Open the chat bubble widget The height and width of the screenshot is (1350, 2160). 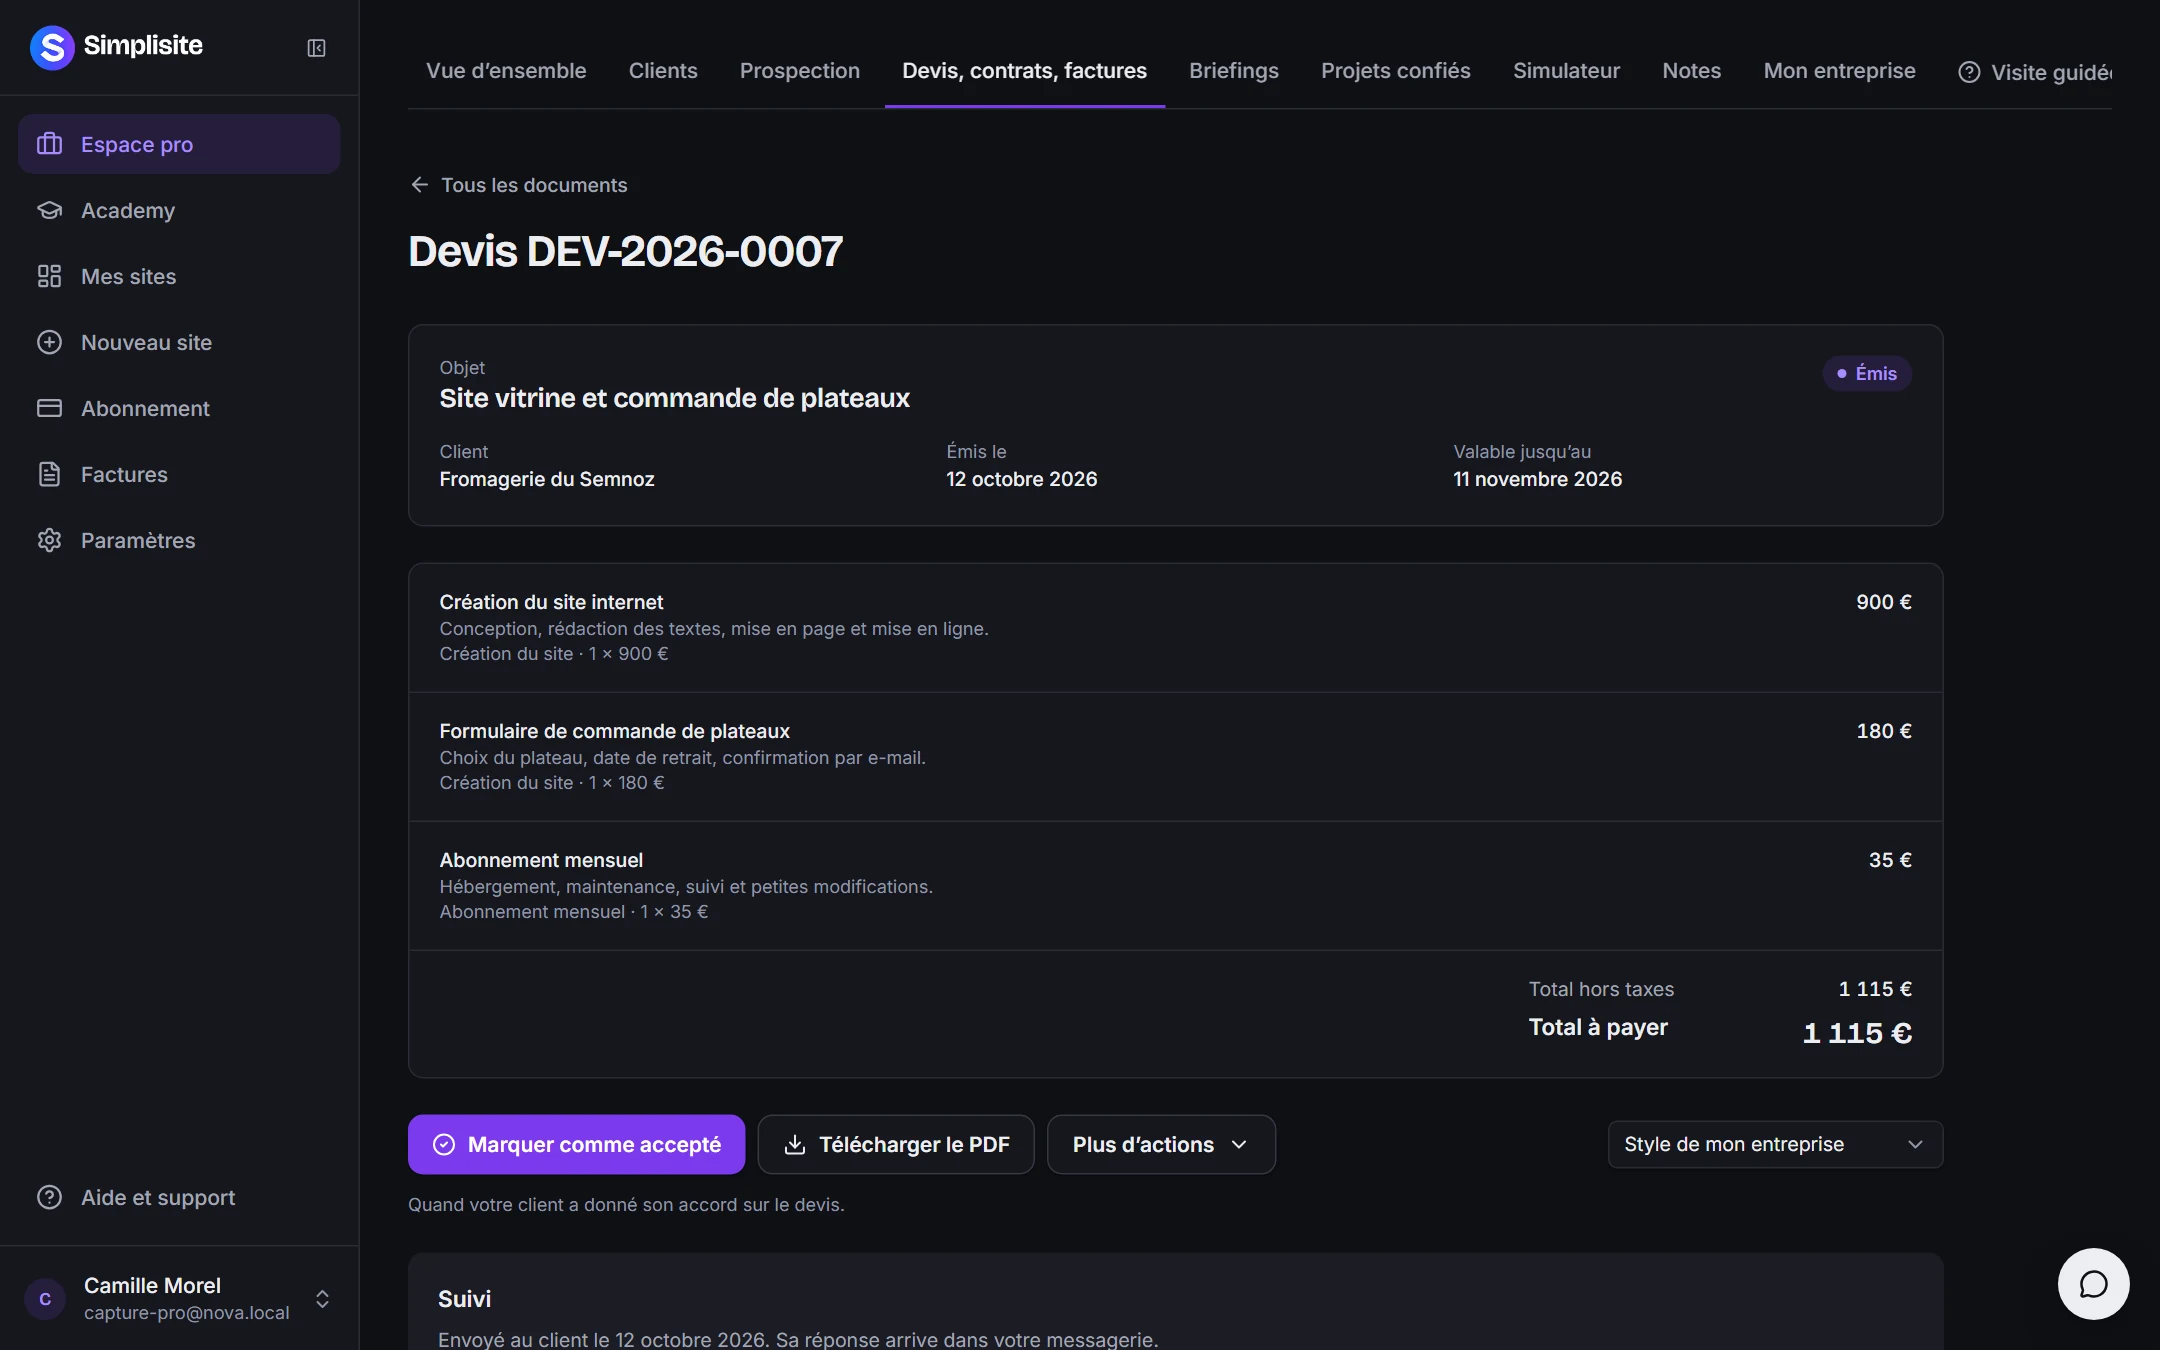(x=2093, y=1284)
